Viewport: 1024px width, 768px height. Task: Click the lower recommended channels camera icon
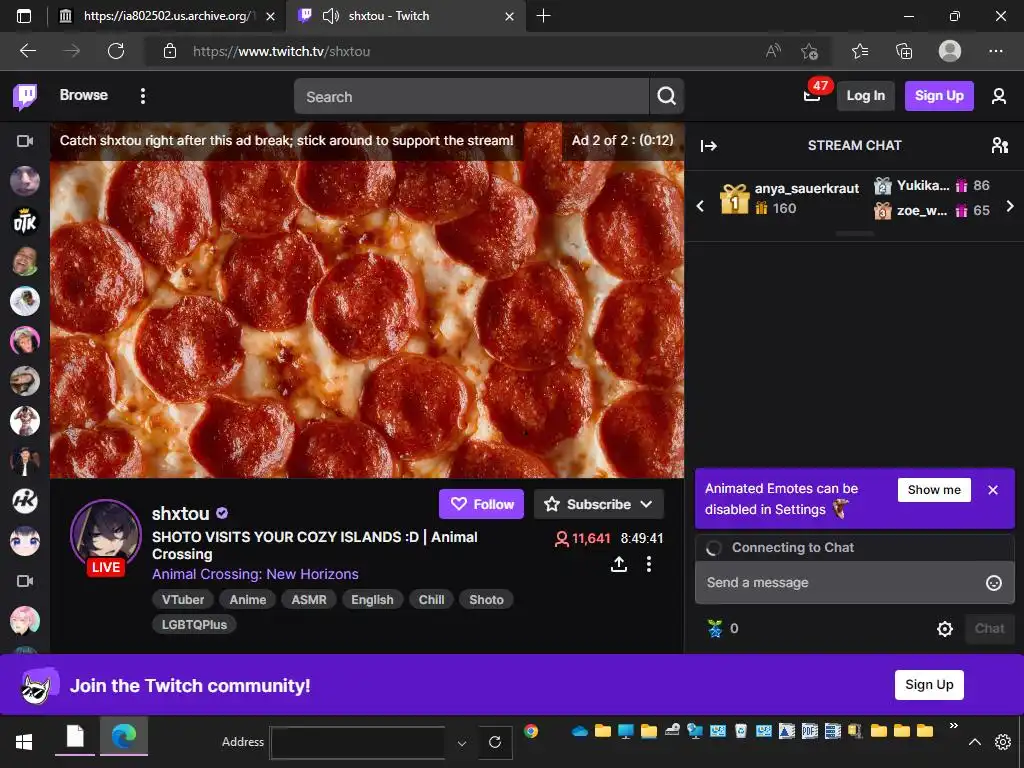(x=25, y=581)
